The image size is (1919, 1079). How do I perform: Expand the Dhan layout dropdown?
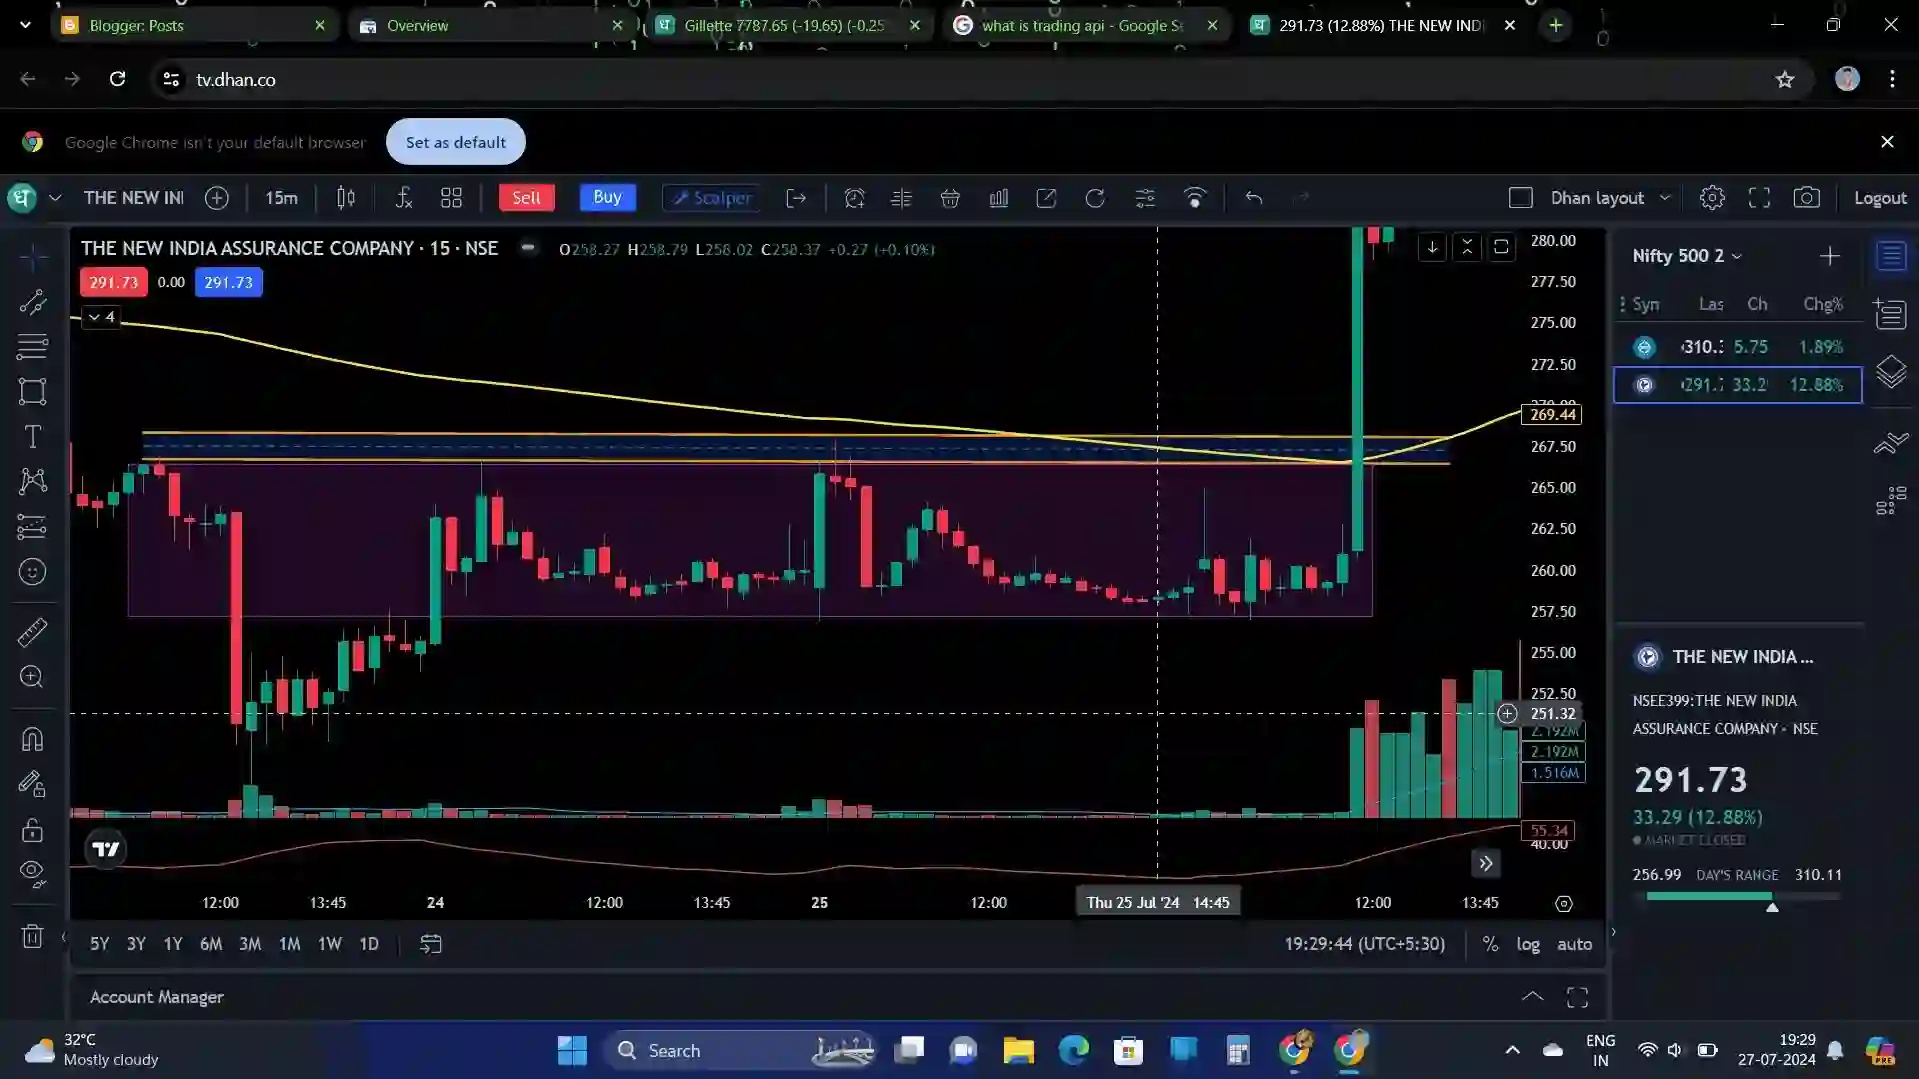pyautogui.click(x=1665, y=198)
